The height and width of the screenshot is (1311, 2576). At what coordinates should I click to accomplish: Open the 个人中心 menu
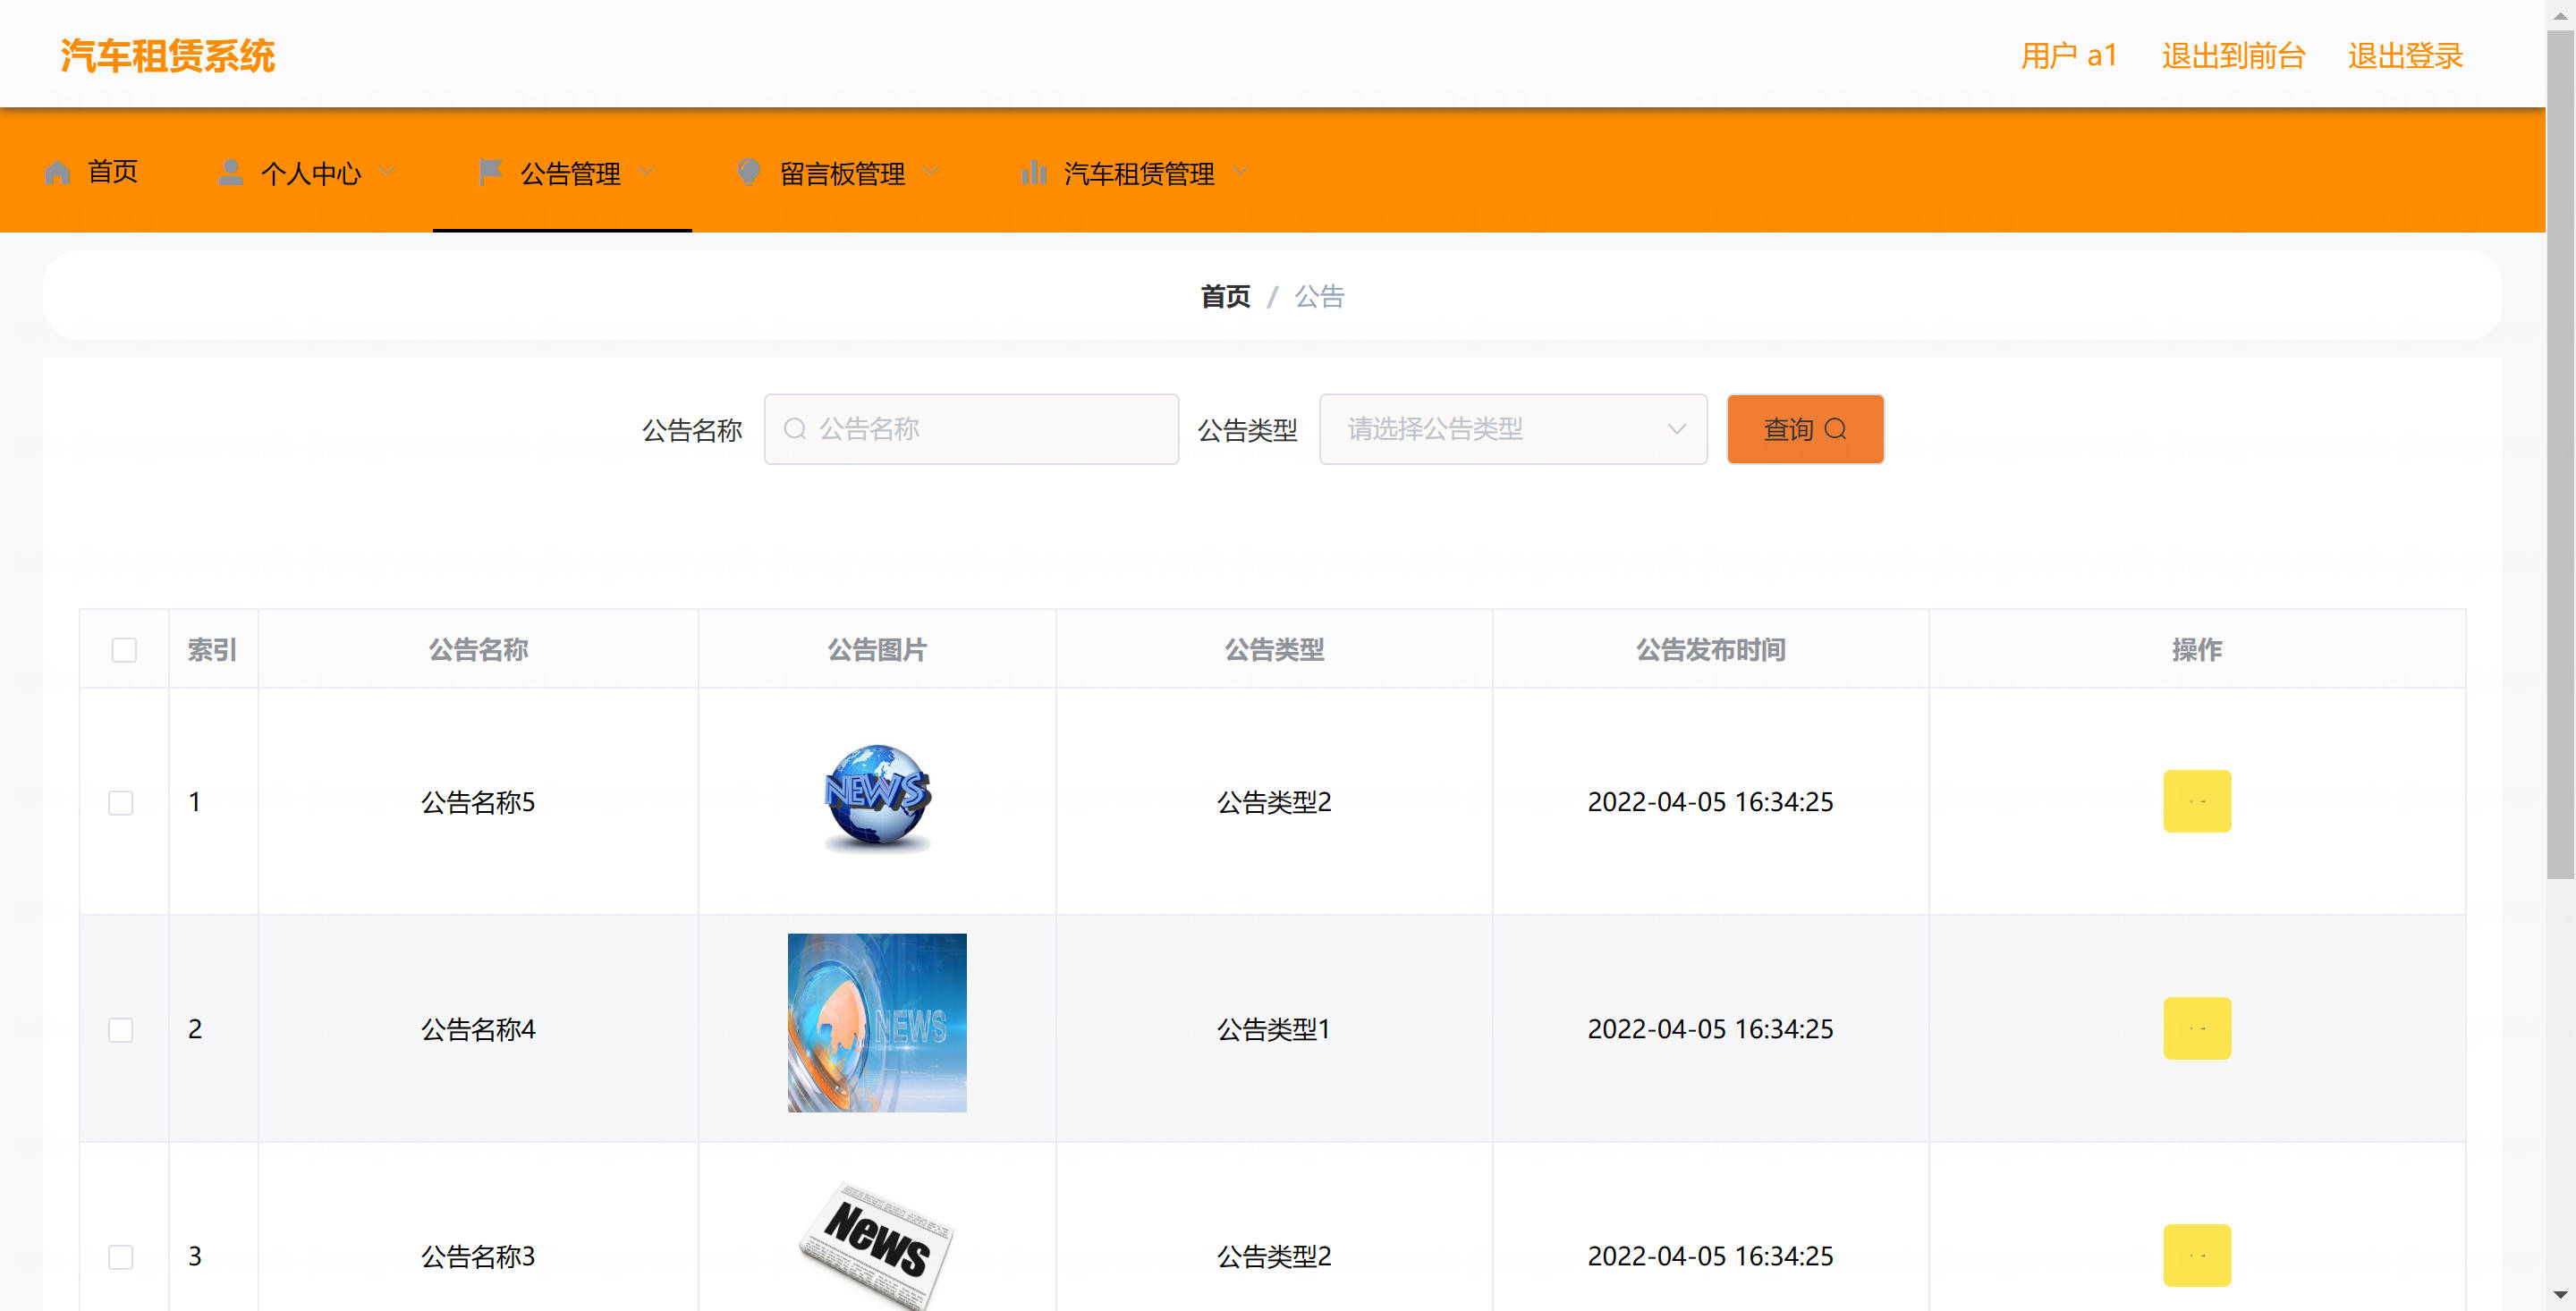308,173
